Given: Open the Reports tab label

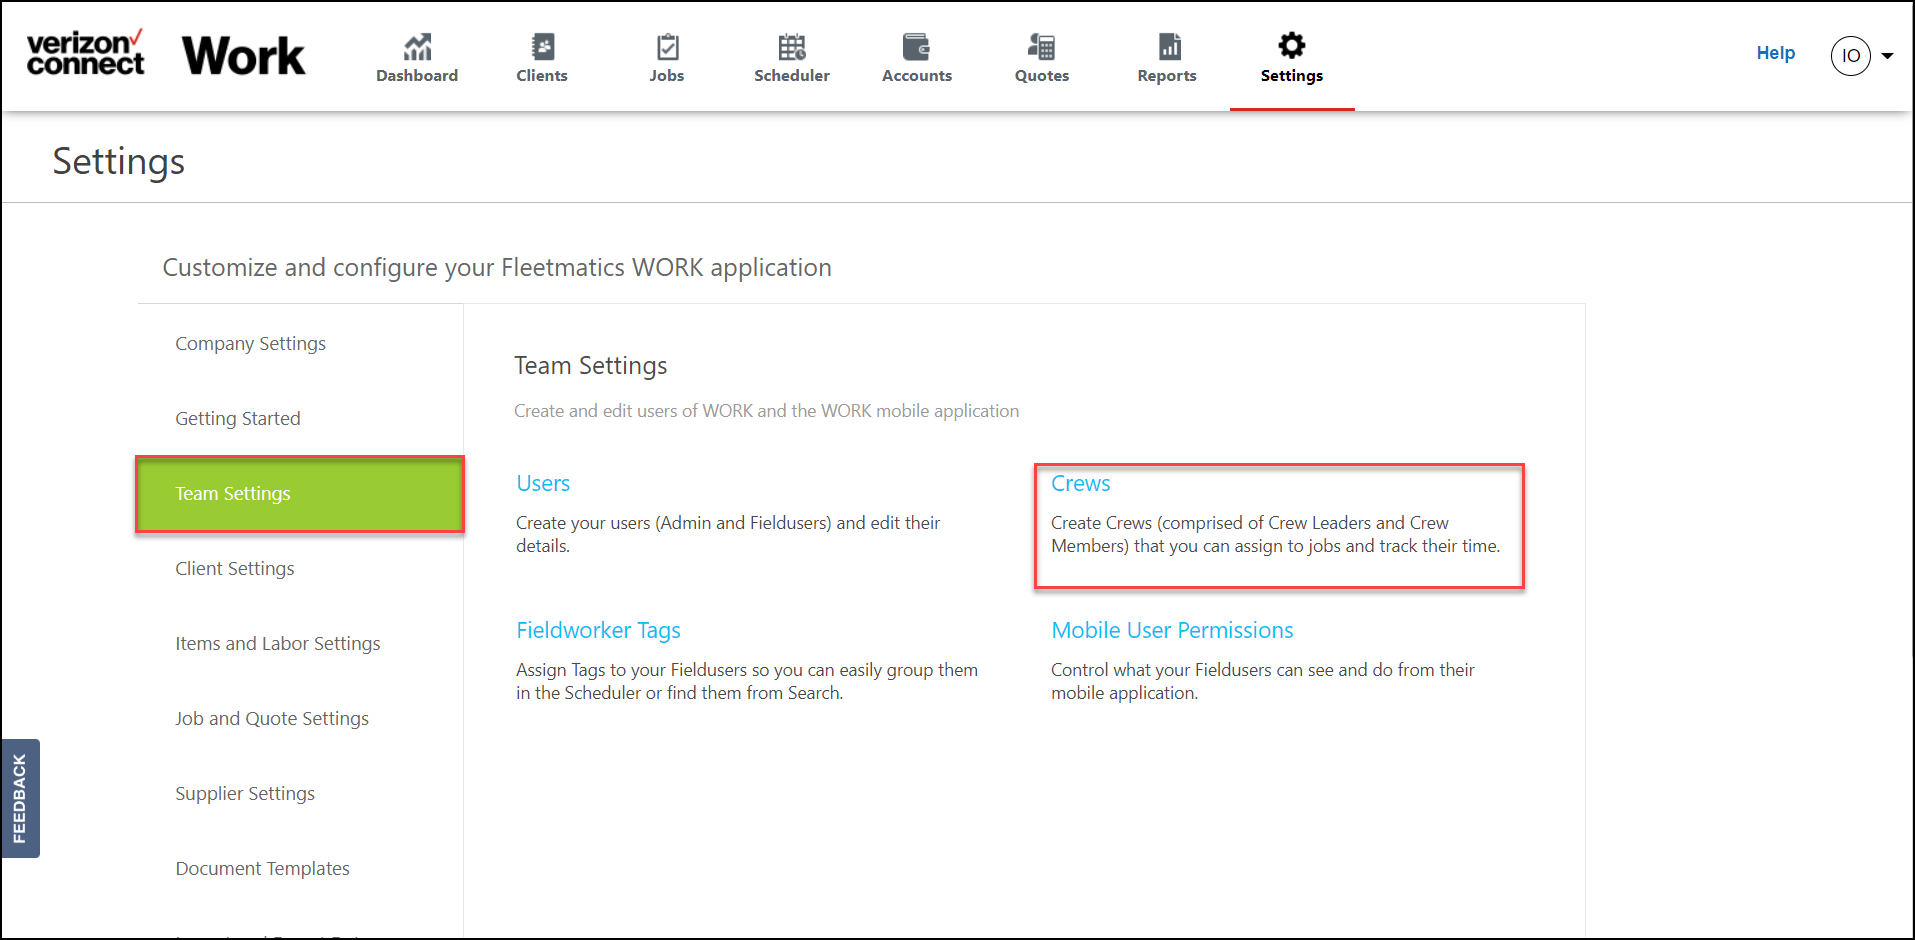Looking at the screenshot, I should [1167, 76].
